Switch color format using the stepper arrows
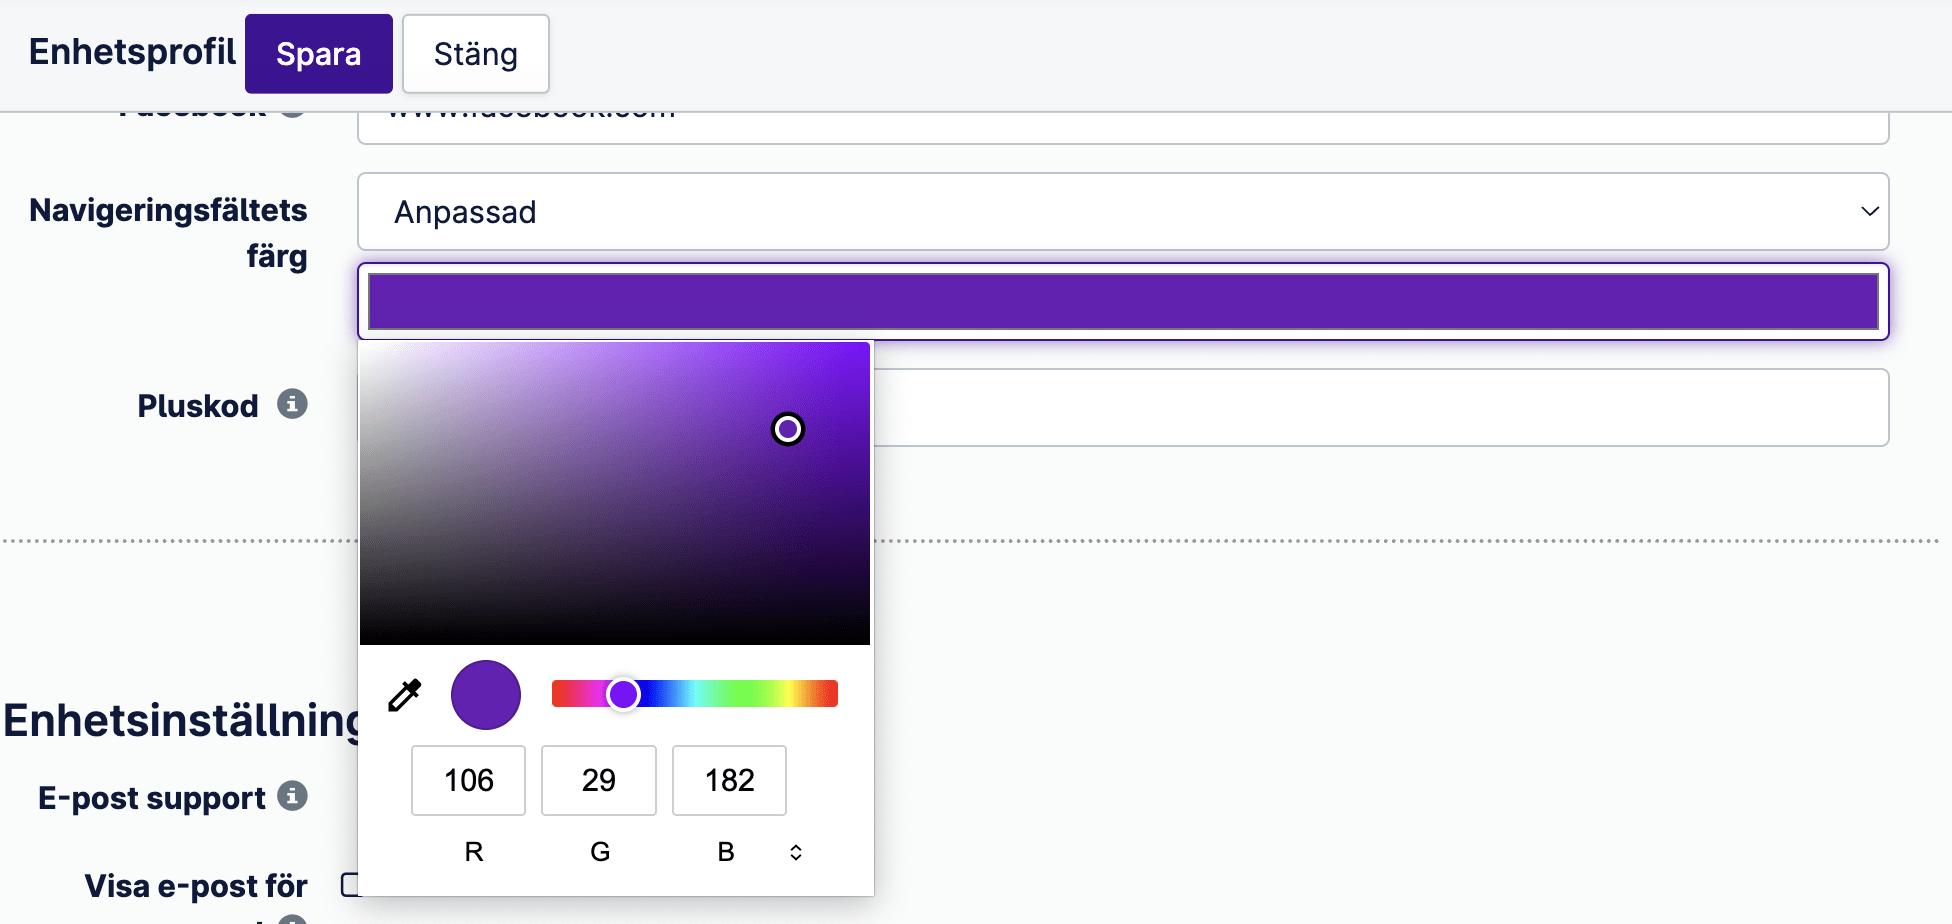The height and width of the screenshot is (924, 1952). point(795,851)
